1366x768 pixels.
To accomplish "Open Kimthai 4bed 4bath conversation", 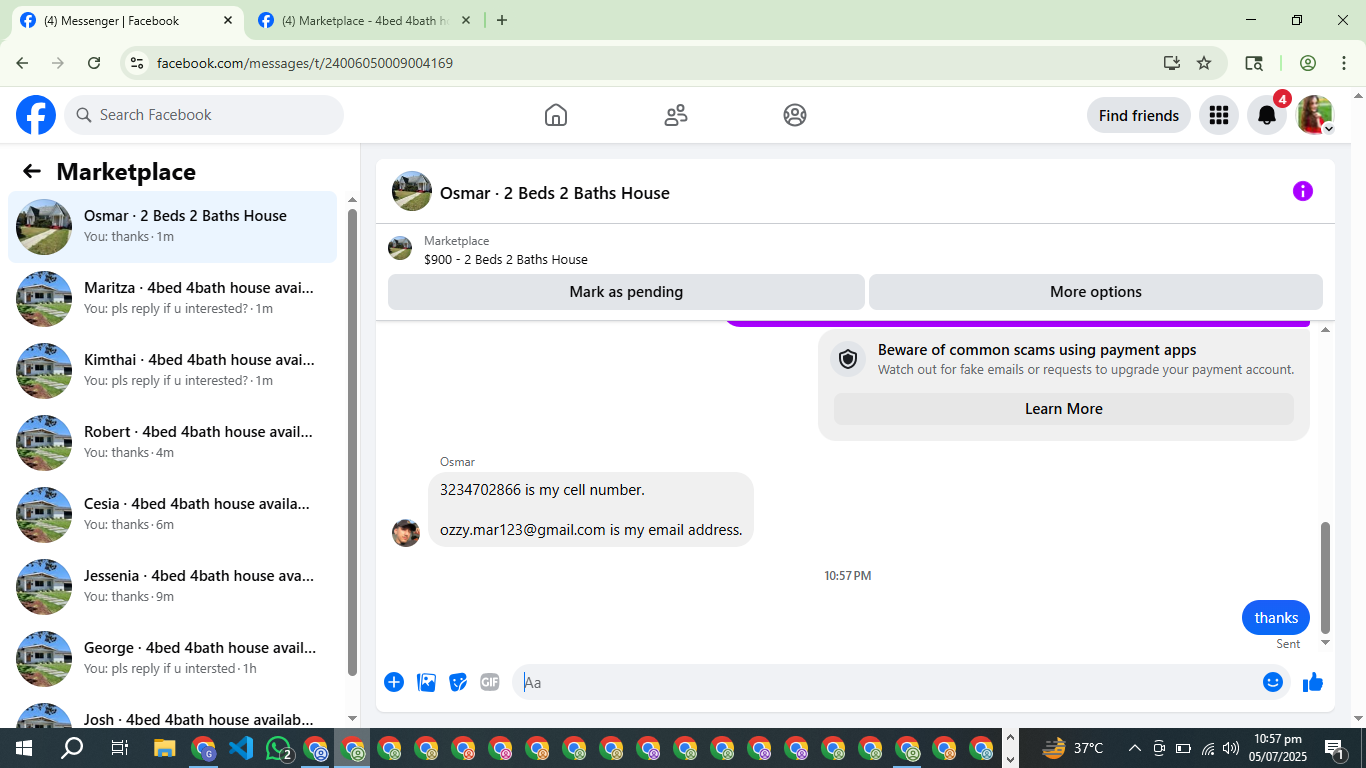I will click(x=172, y=371).
